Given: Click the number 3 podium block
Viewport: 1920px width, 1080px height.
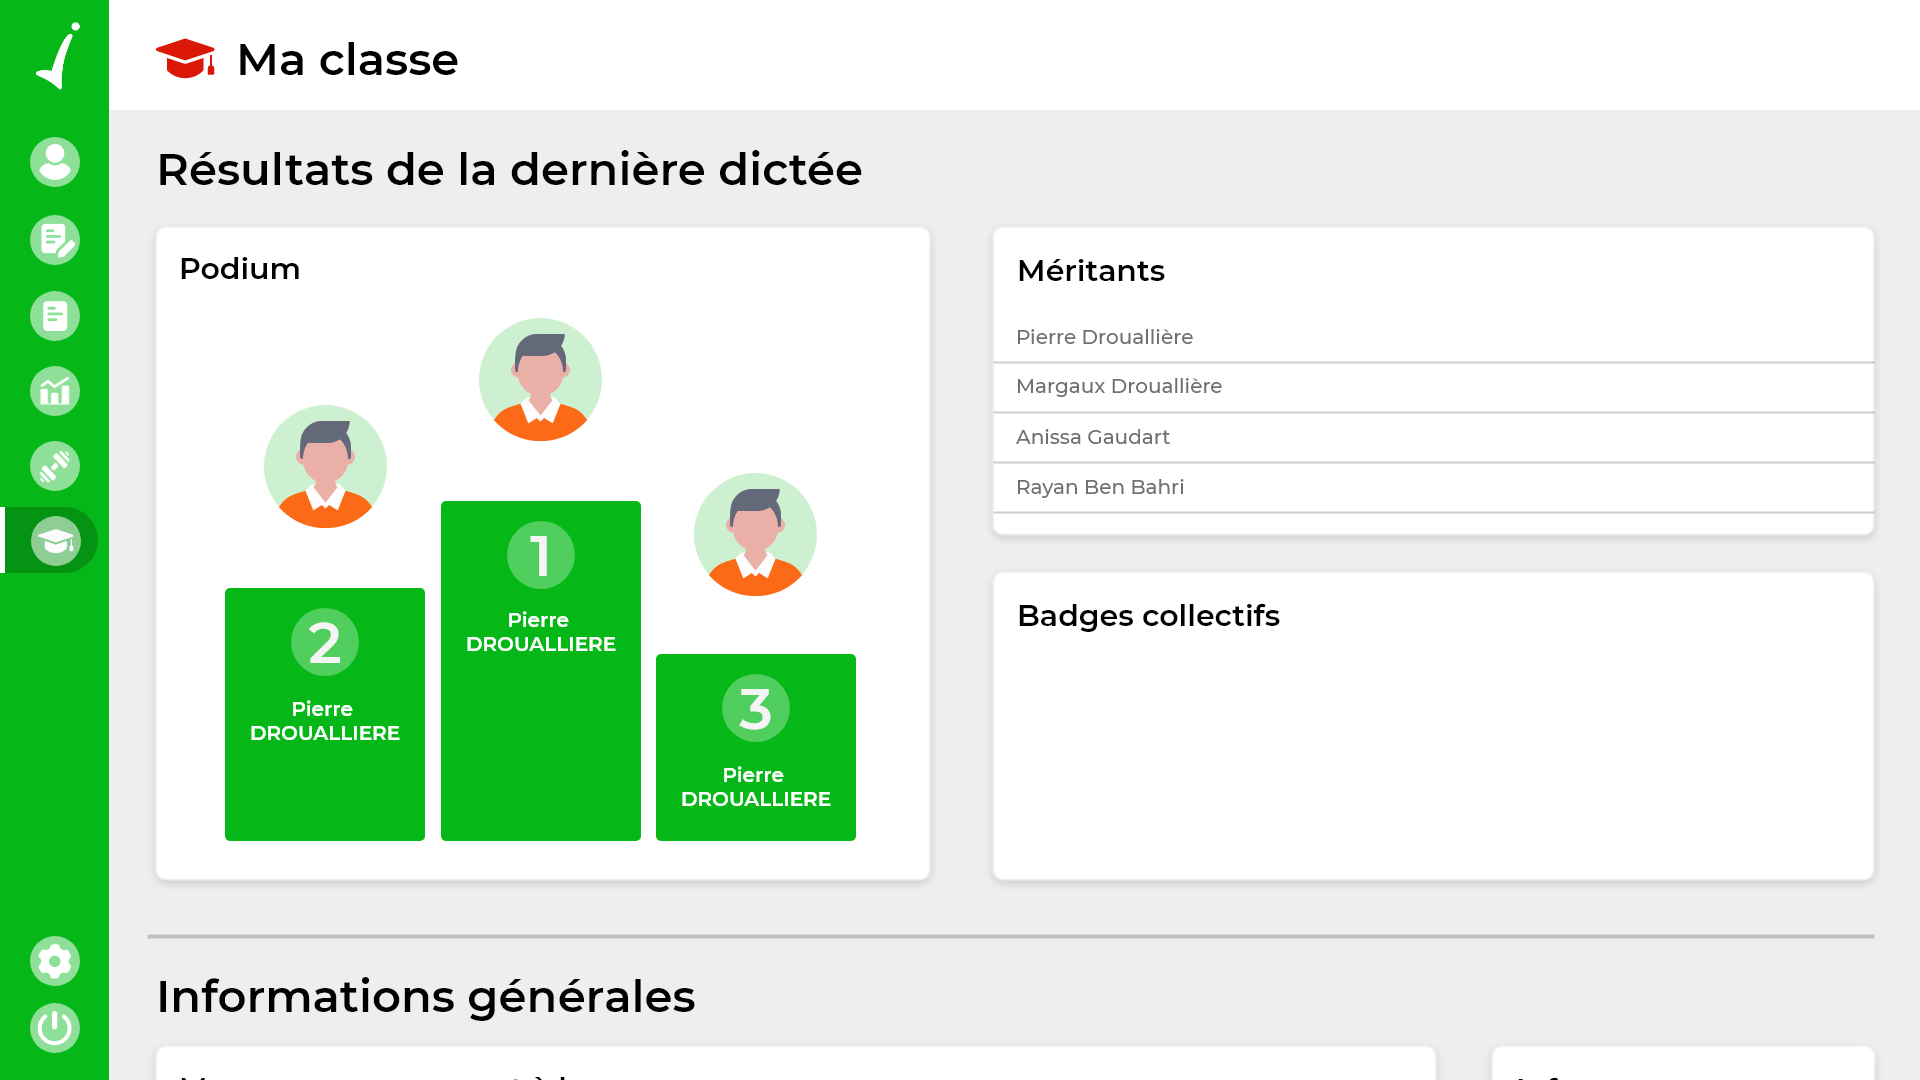Looking at the screenshot, I should tap(755, 747).
